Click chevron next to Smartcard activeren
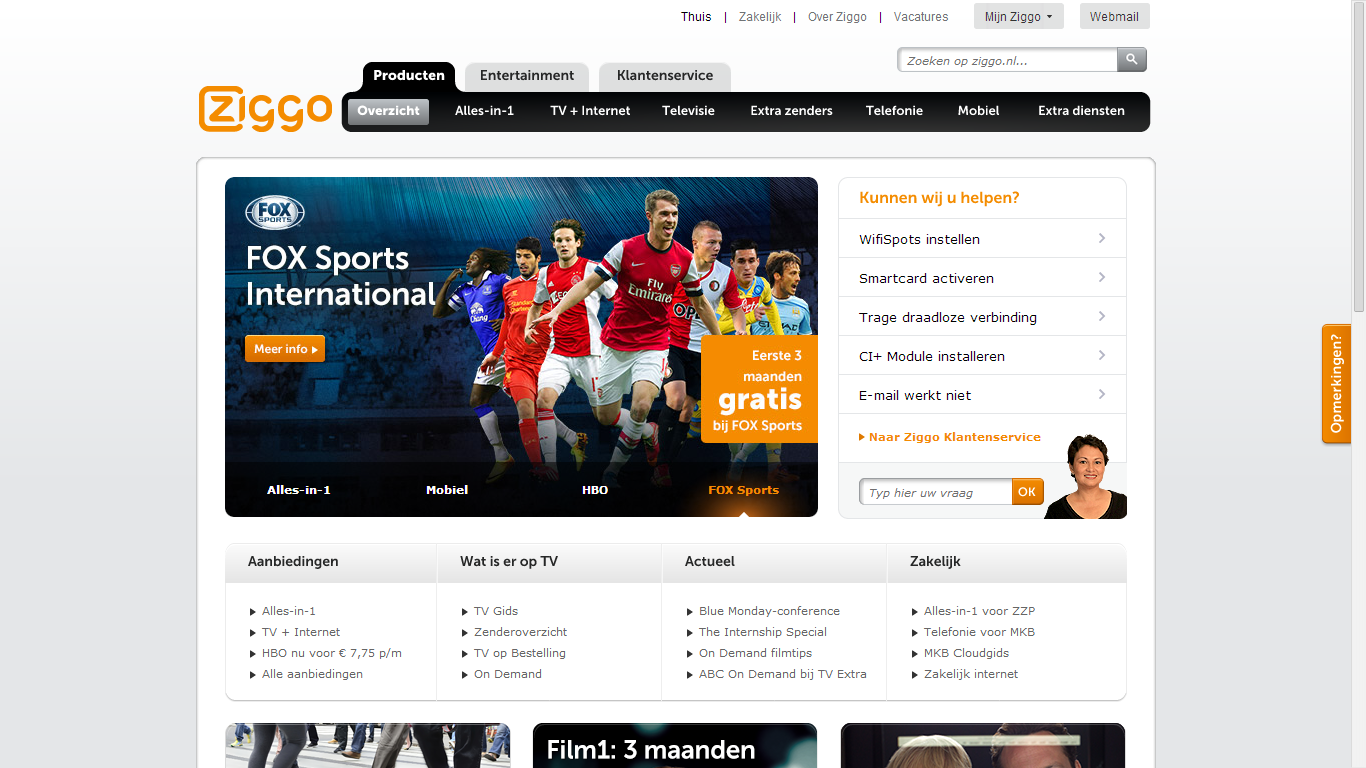The height and width of the screenshot is (768, 1366). [1101, 277]
